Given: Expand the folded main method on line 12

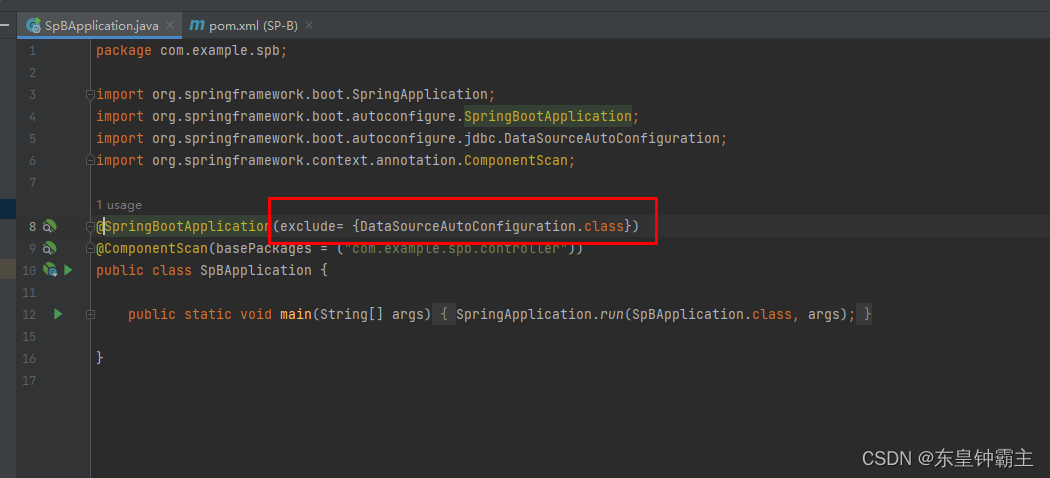Looking at the screenshot, I should coord(90,314).
